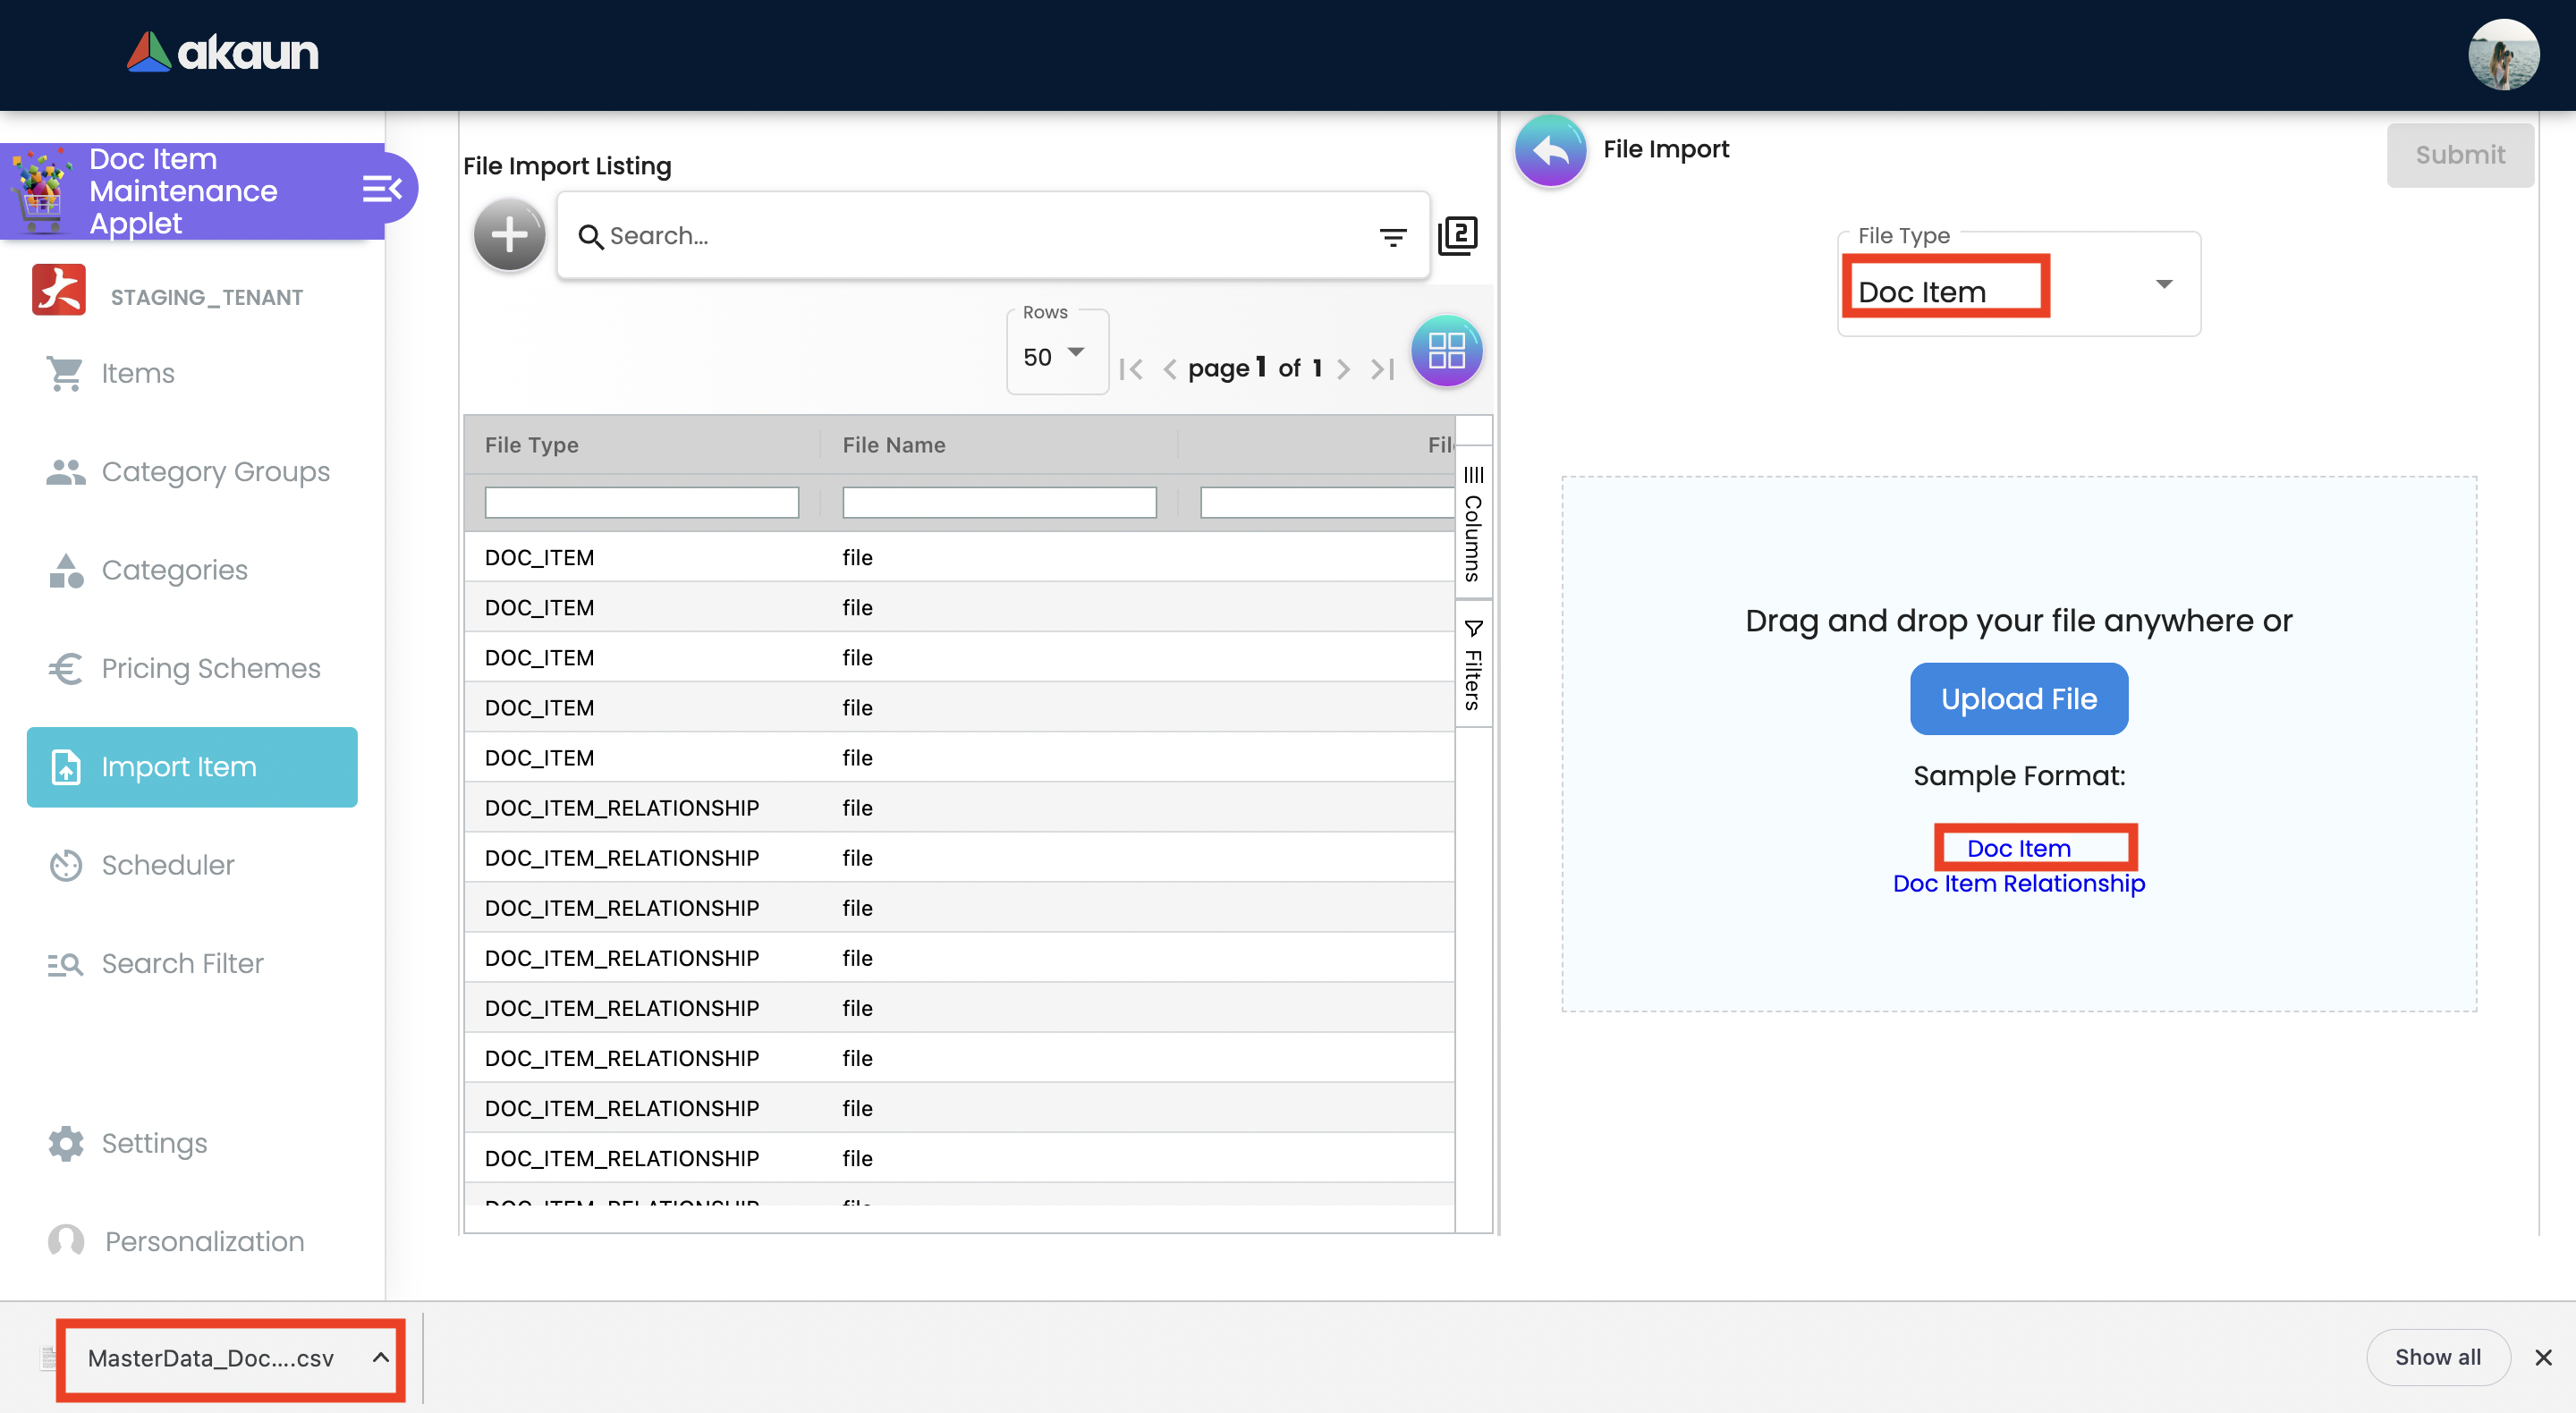The image size is (2576, 1413).
Task: Click the File Name column filter field
Action: (998, 502)
